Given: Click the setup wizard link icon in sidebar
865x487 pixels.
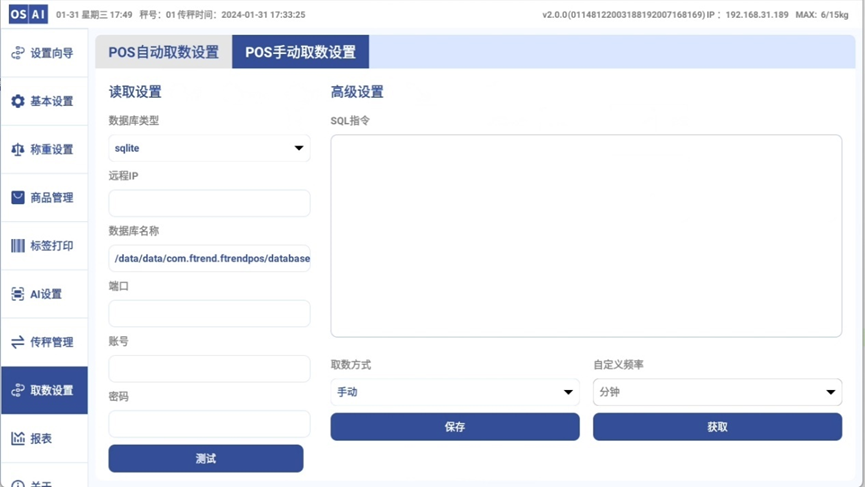Looking at the screenshot, I should (x=18, y=53).
